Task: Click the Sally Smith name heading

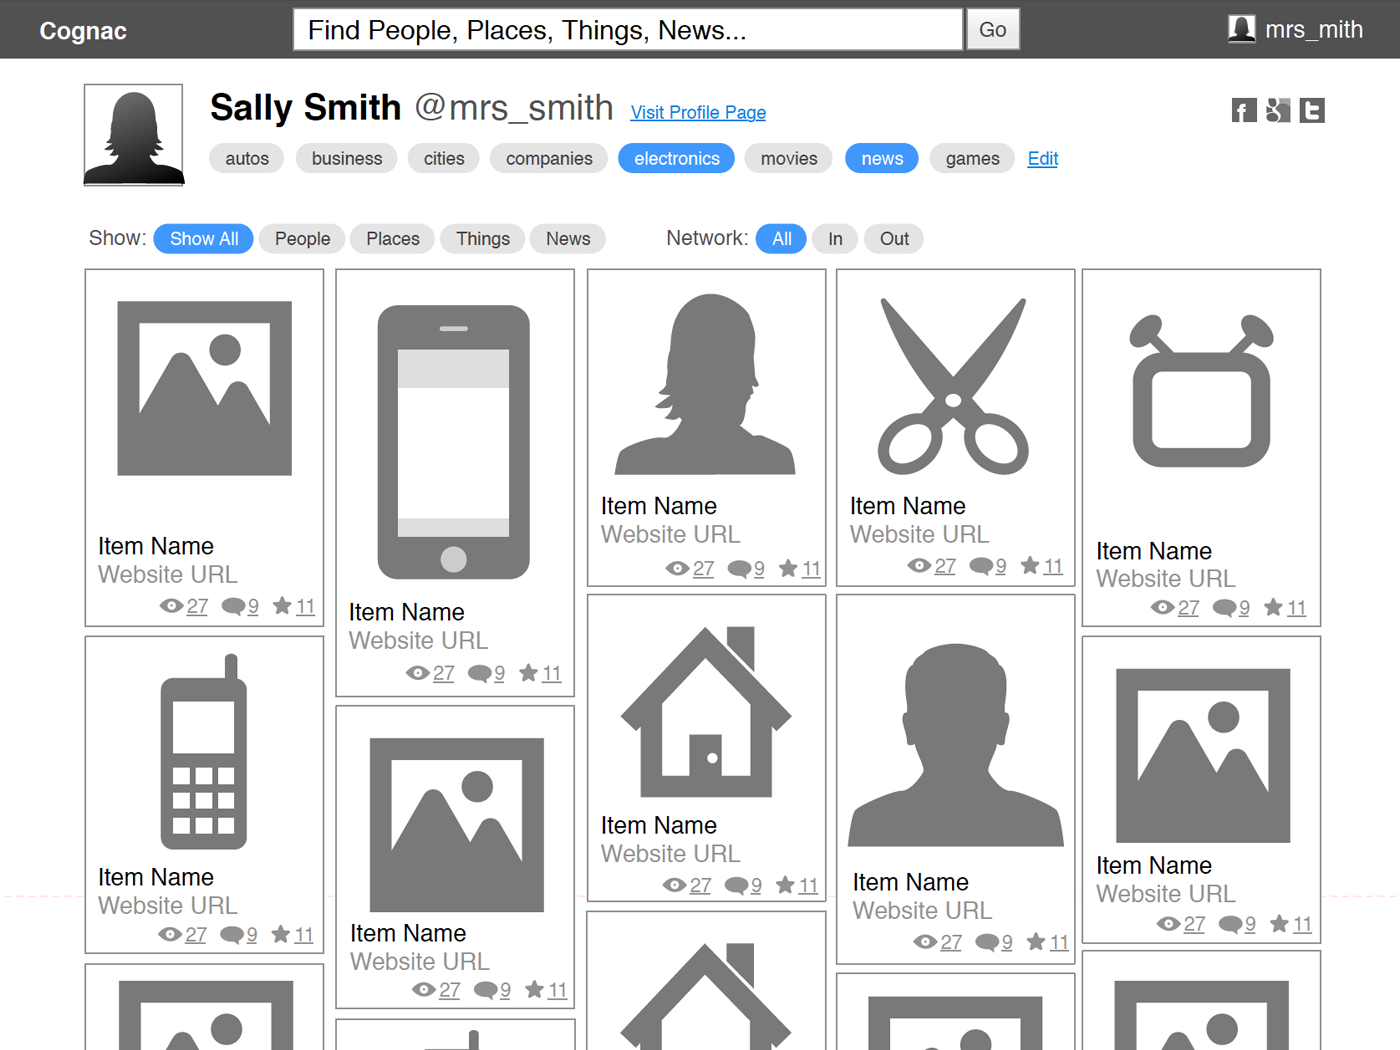Action: tap(306, 108)
